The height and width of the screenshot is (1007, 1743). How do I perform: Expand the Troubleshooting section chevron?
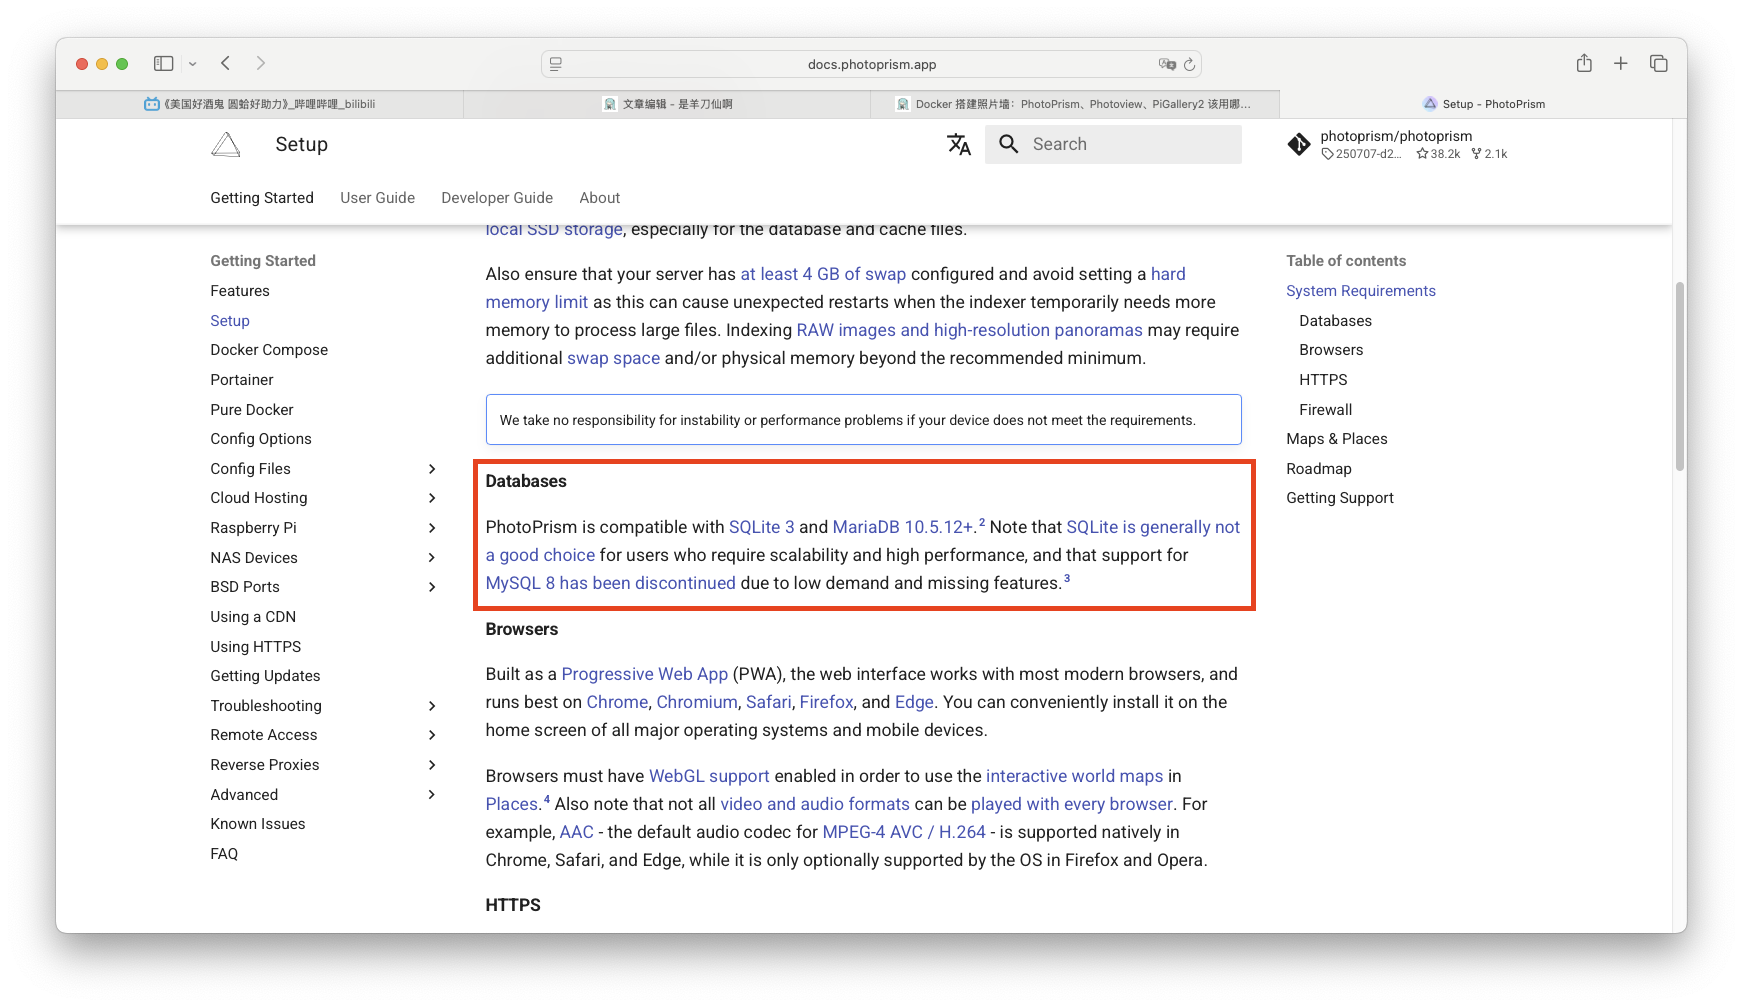tap(432, 706)
